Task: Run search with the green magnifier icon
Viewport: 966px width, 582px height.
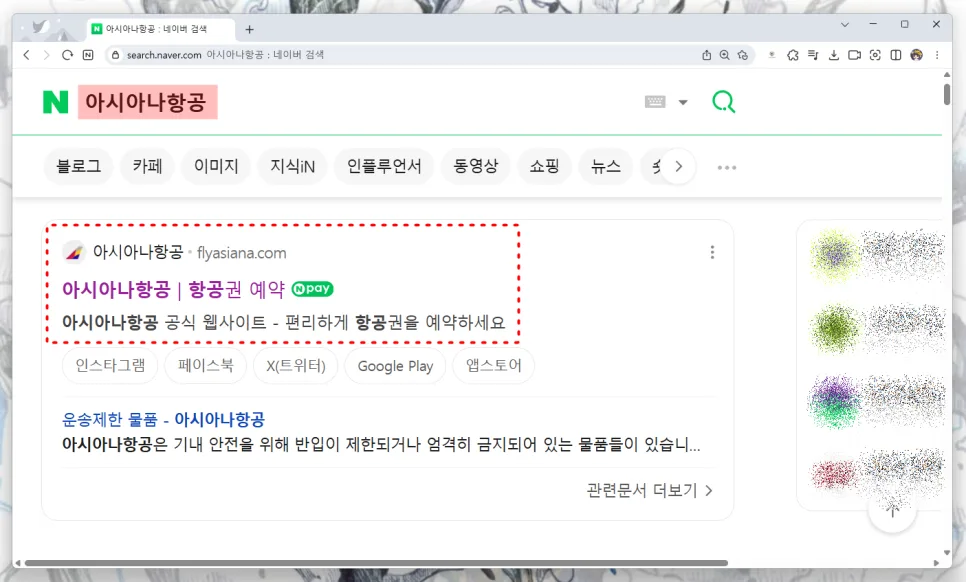Action: [x=724, y=102]
